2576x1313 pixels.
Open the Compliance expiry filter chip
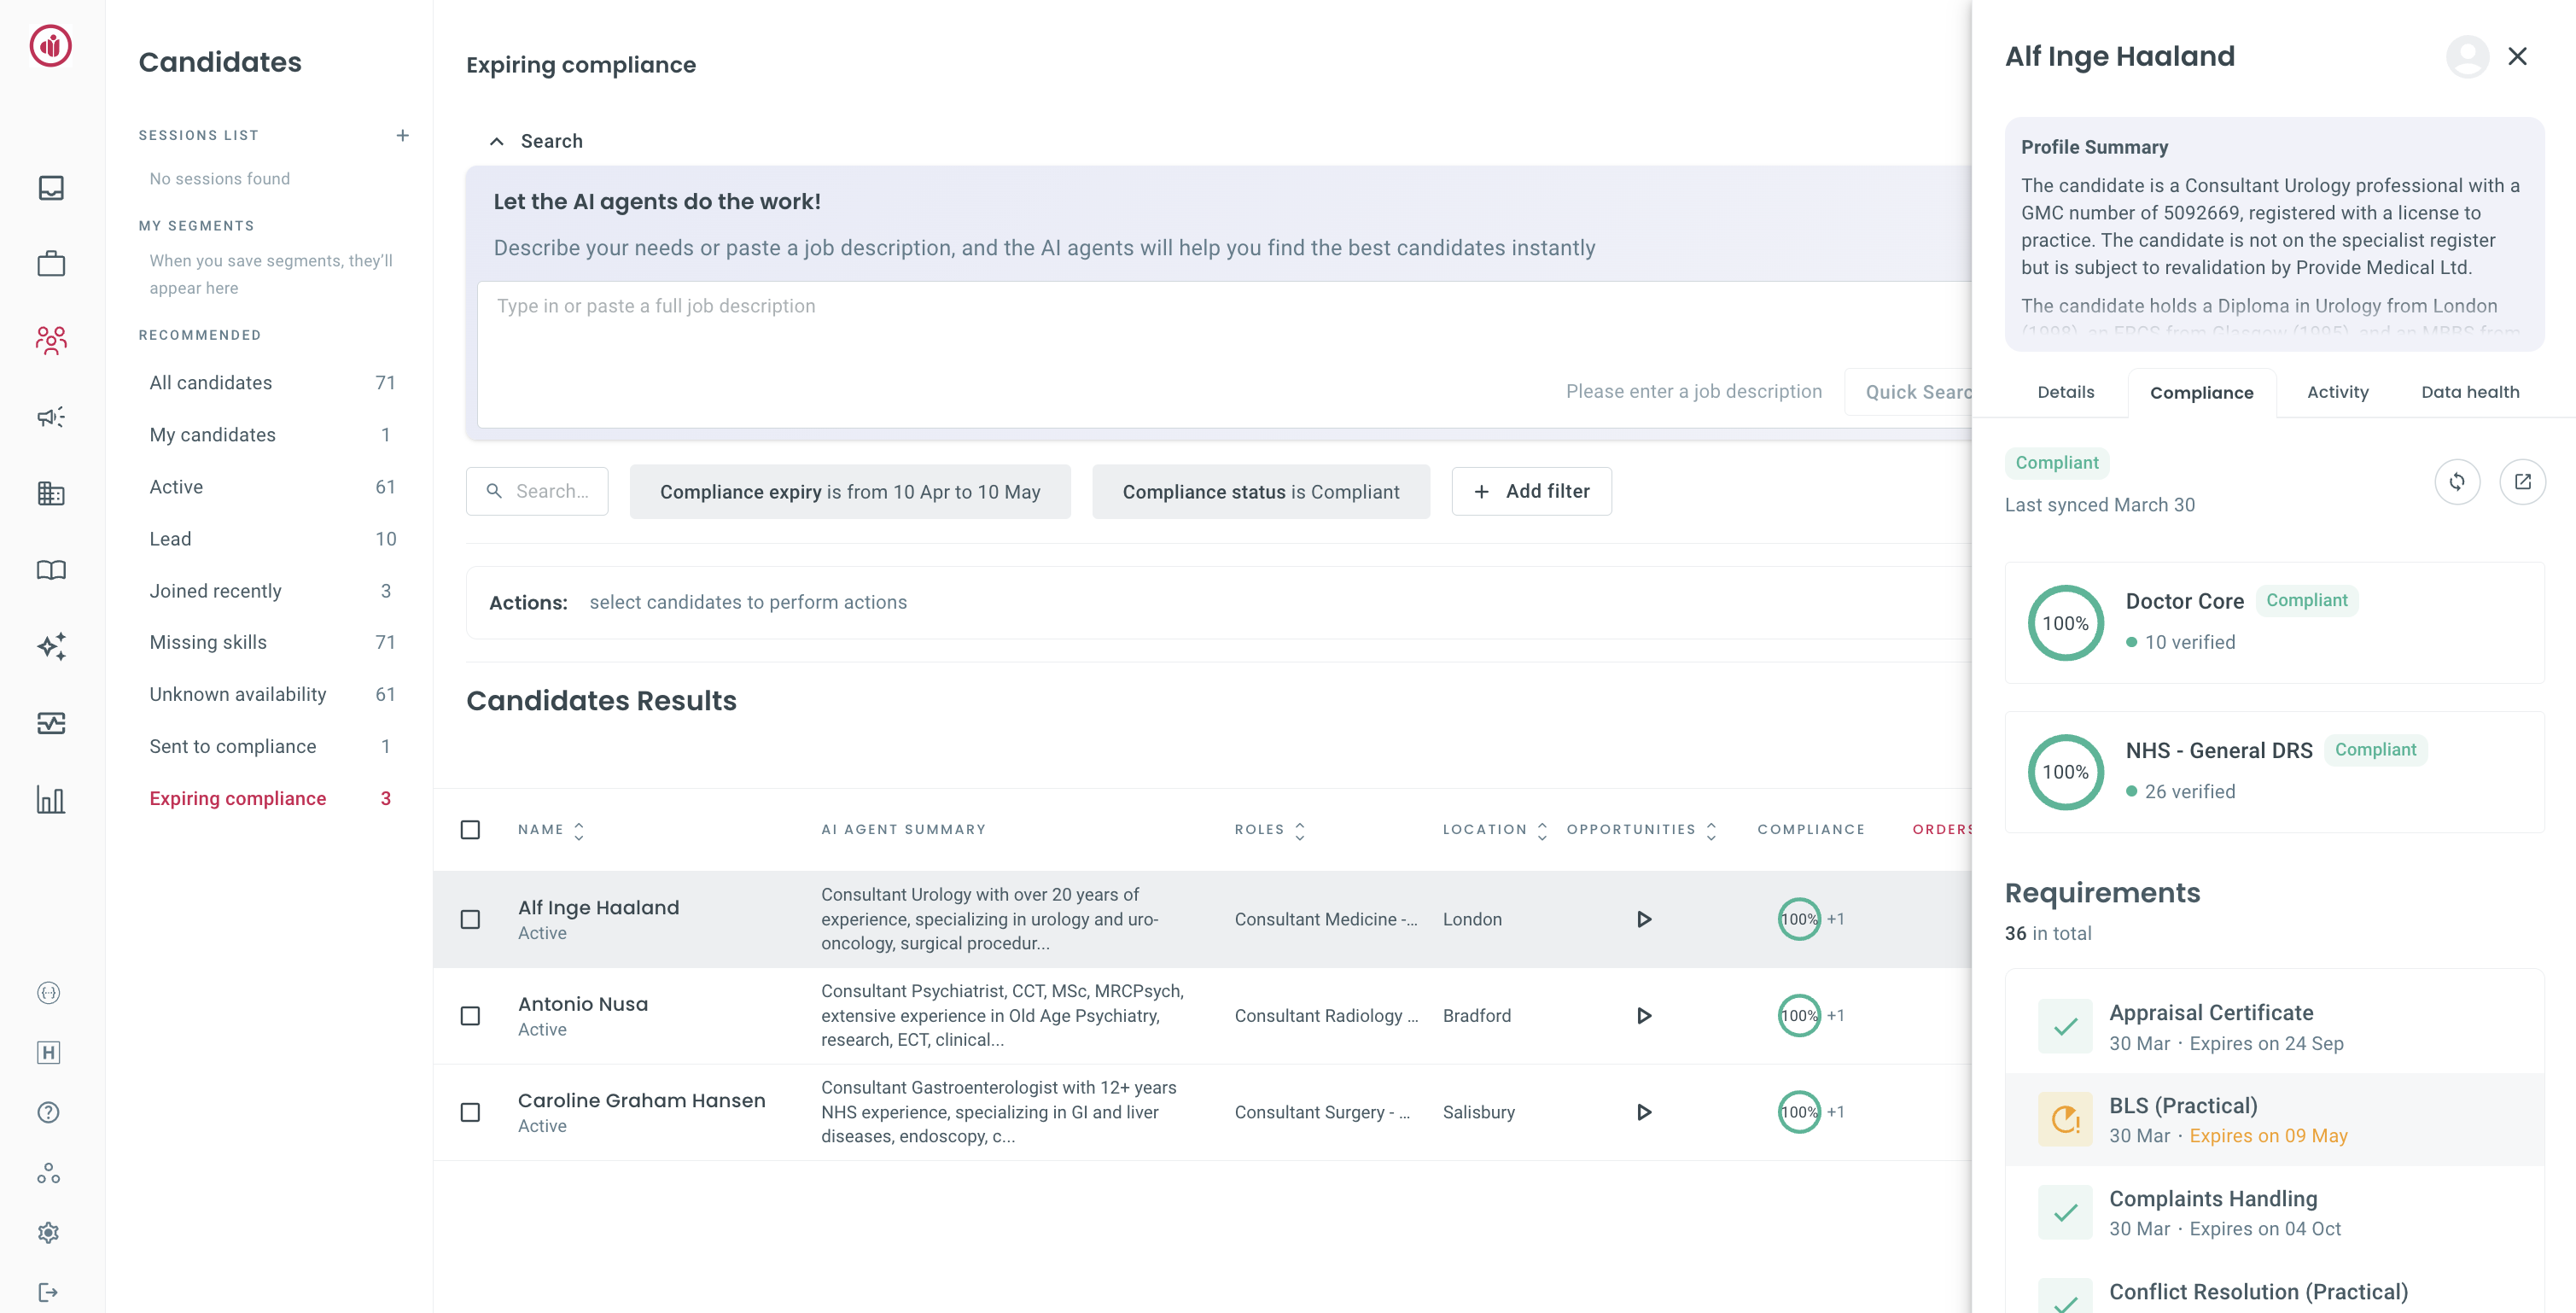click(850, 492)
